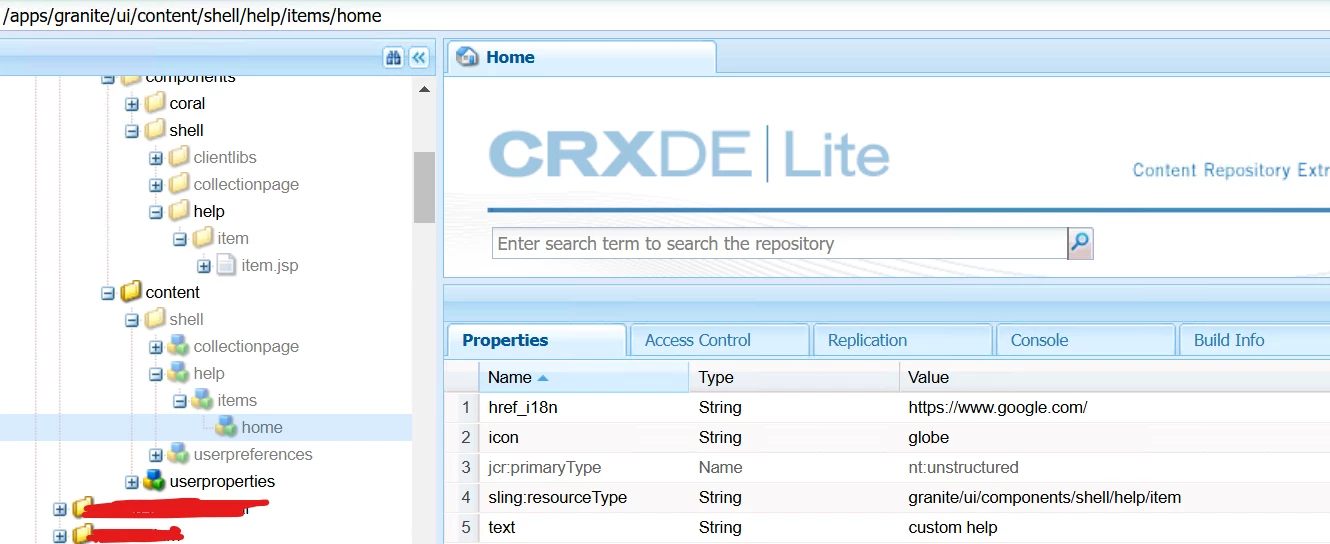Expand collectionpage node under content
This screenshot has height=544, width=1330.
[x=156, y=347]
